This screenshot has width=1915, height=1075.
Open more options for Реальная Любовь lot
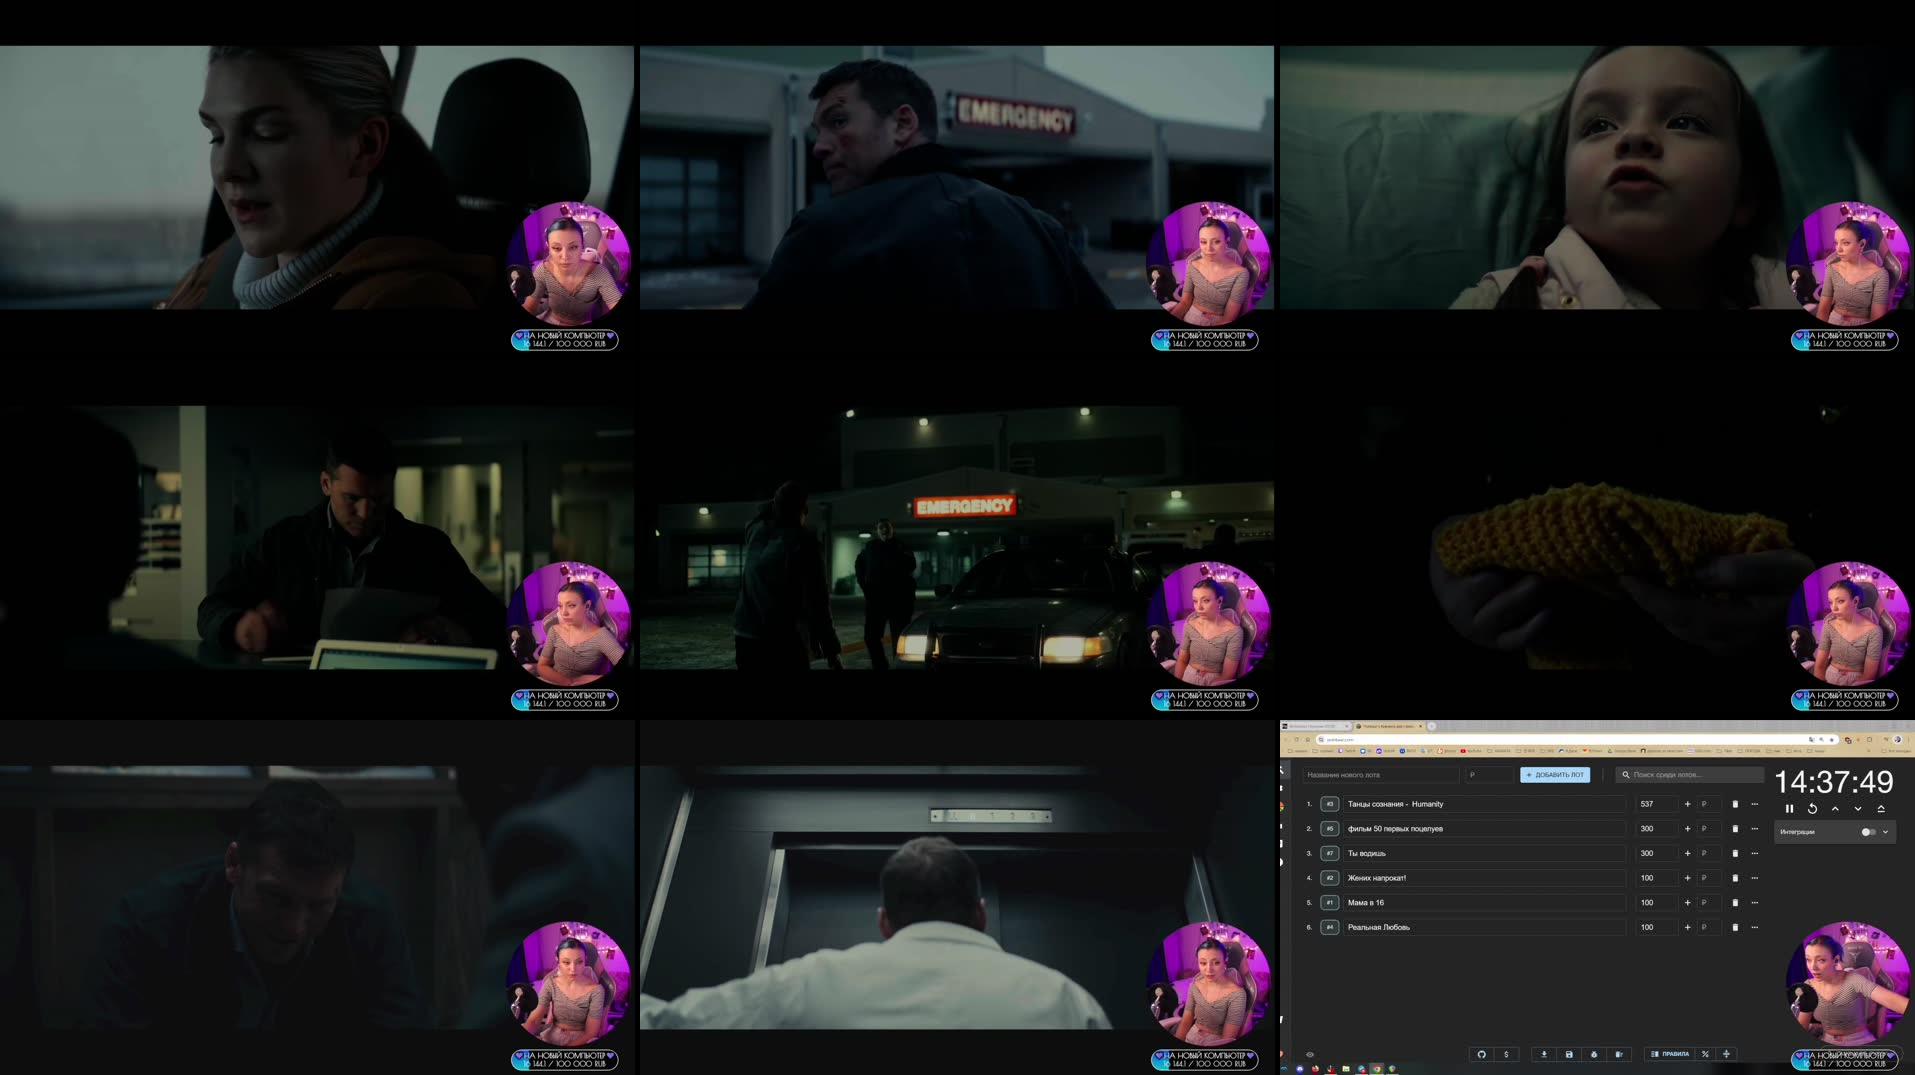tap(1754, 927)
